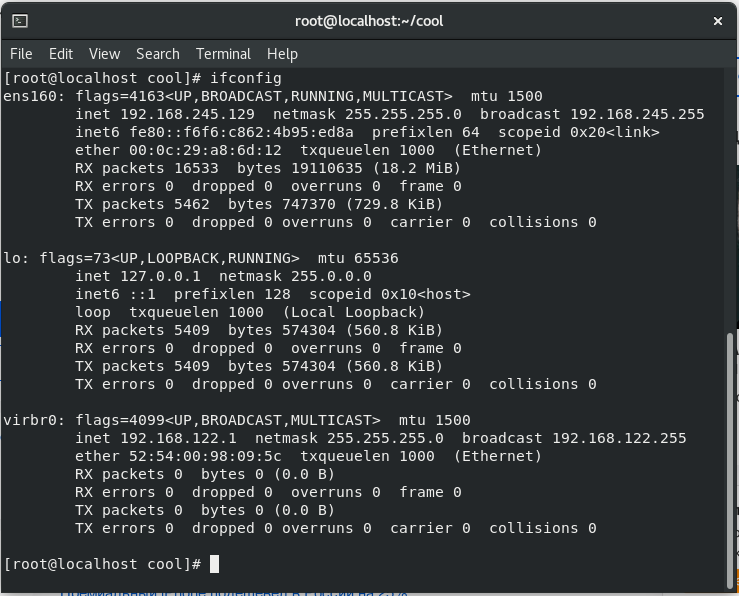The image size is (739, 596).
Task: Click the loopback address 127.0.0.1
Action: [160, 276]
